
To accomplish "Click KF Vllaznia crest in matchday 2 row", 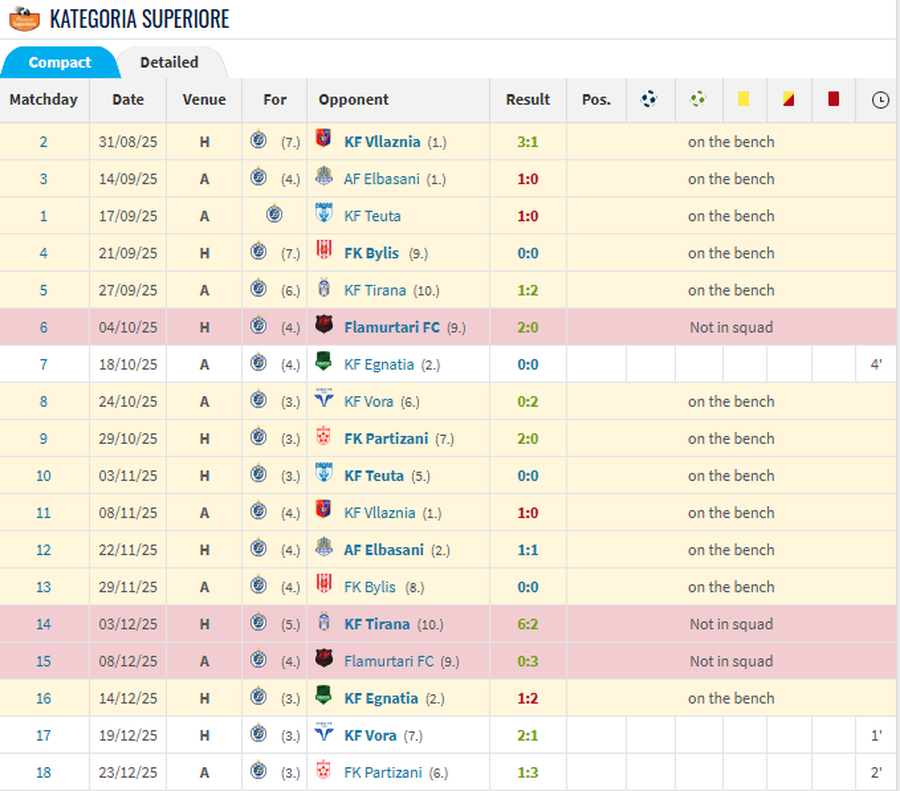I will click(x=324, y=141).
